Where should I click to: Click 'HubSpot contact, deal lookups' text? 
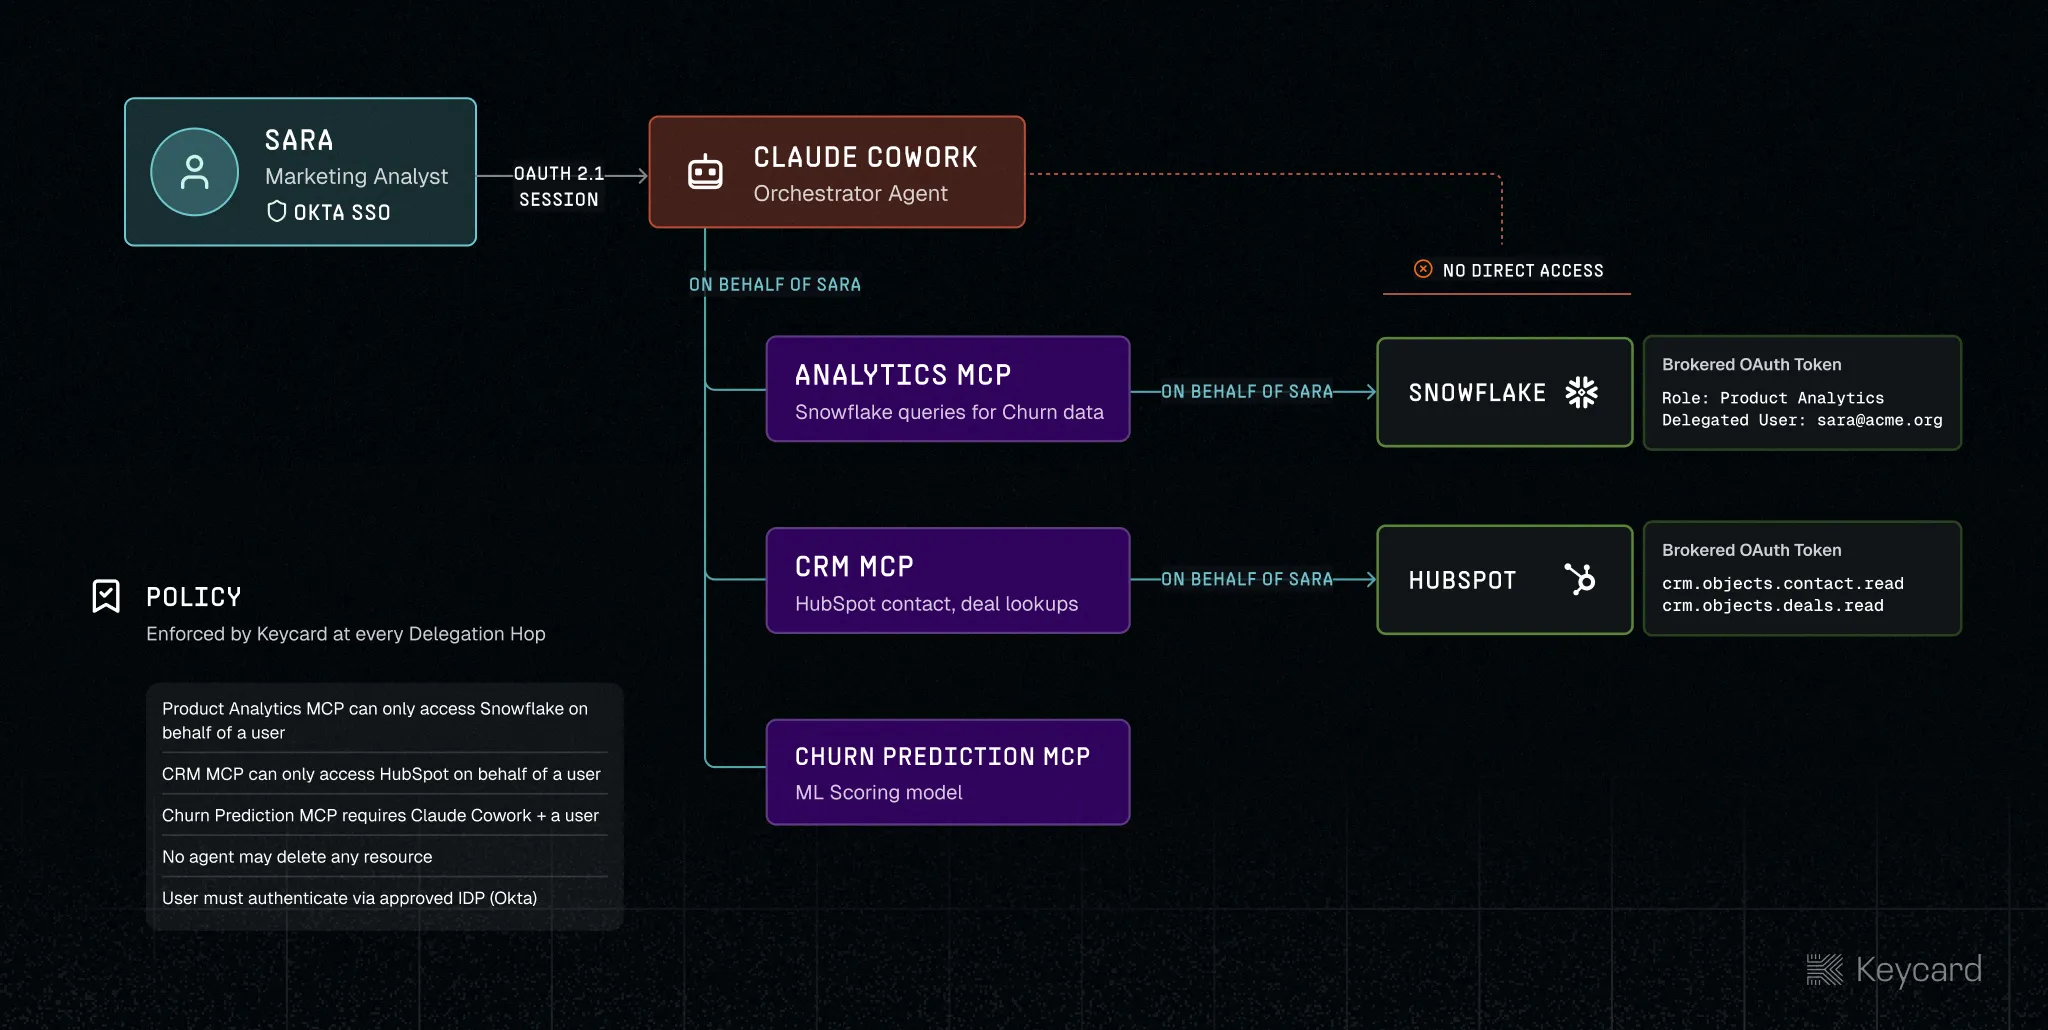click(x=936, y=604)
